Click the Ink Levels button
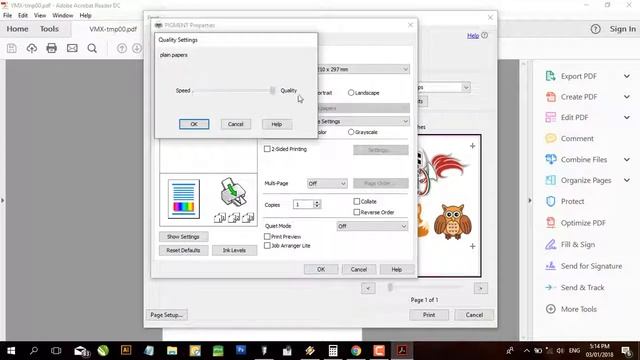Image resolution: width=640 pixels, height=360 pixels. [x=234, y=250]
